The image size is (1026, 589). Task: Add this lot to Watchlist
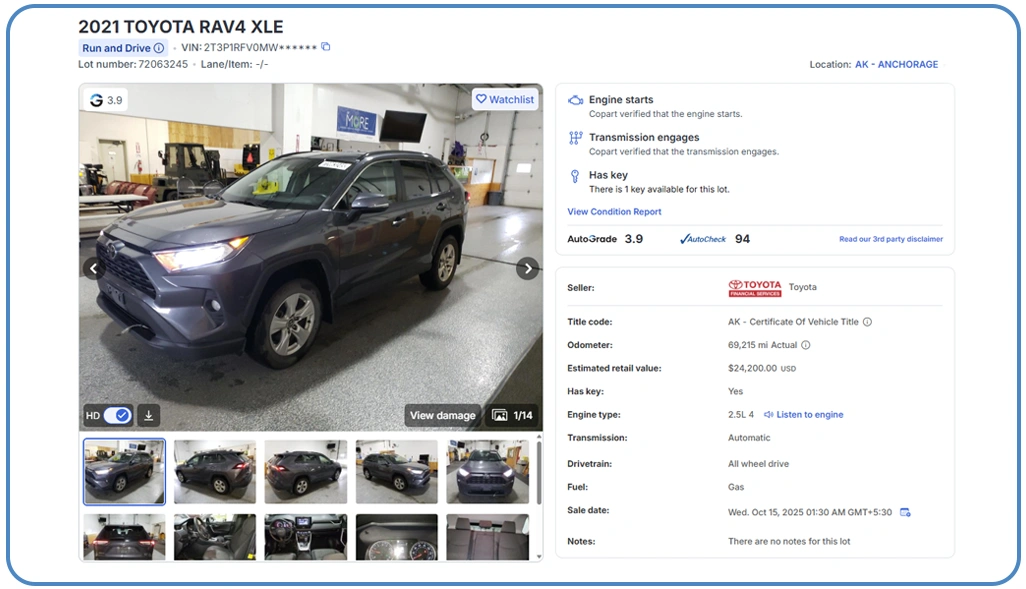click(505, 99)
